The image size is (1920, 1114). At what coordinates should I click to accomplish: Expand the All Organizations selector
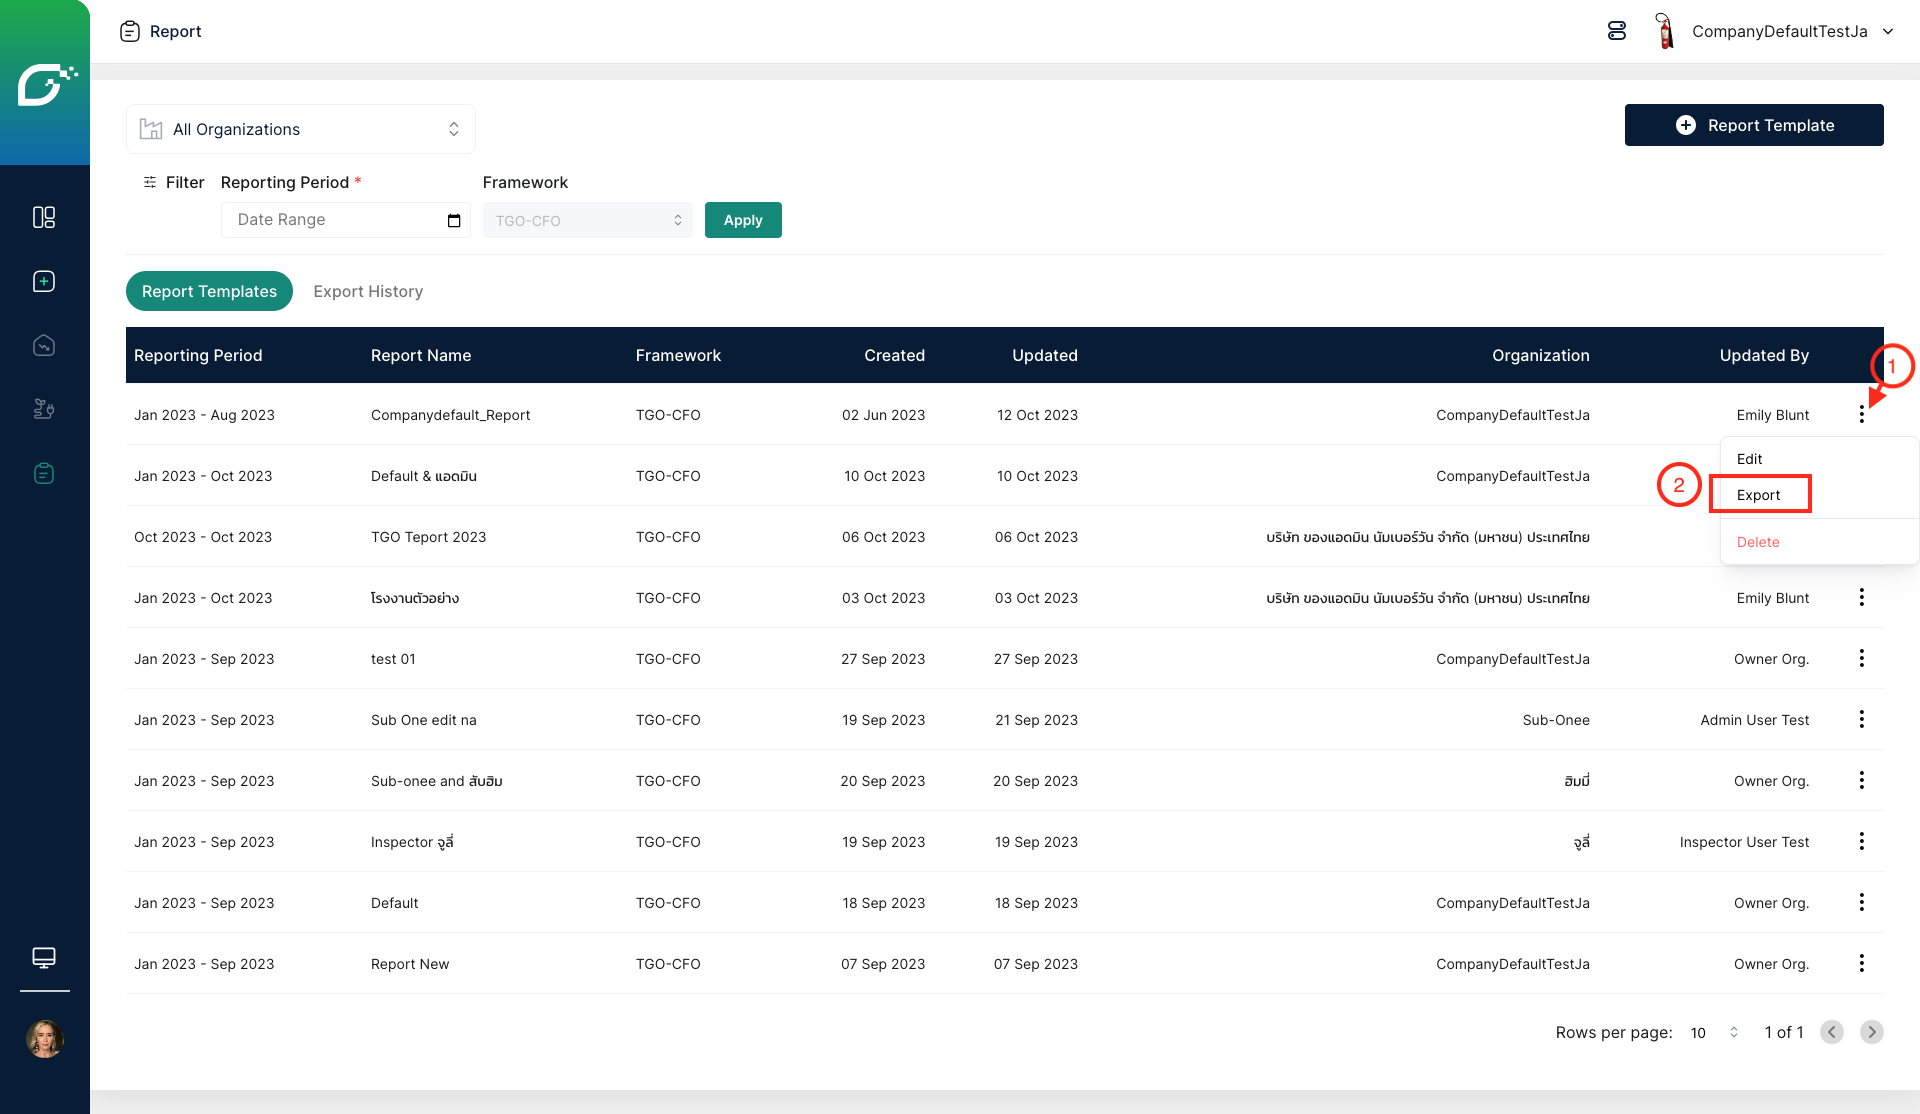click(300, 129)
